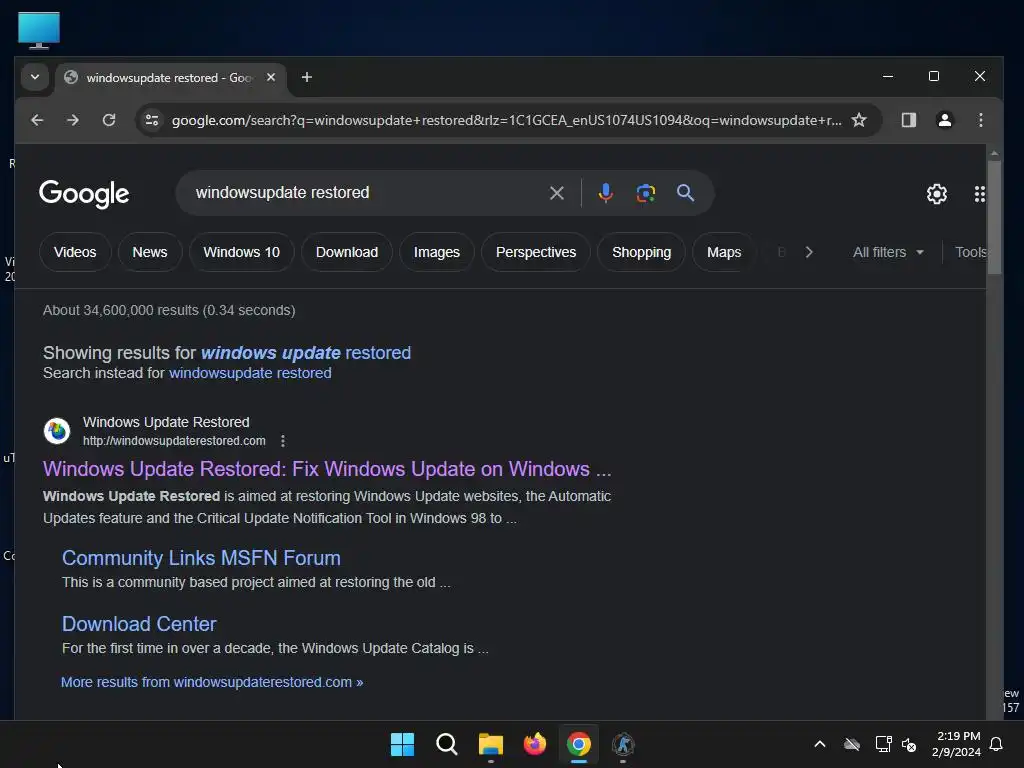
Task: Open the search Tools option
Action: (x=970, y=252)
